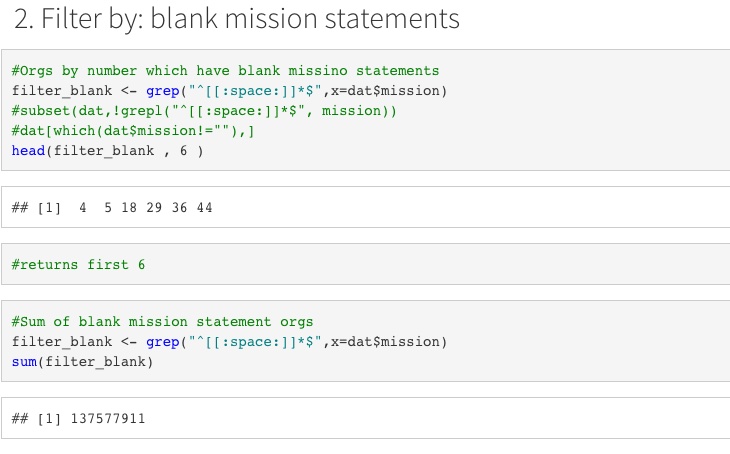Click the blue 'grep' function in first code block
Screen dimensions: 730x454
pyautogui.click(x=162, y=91)
